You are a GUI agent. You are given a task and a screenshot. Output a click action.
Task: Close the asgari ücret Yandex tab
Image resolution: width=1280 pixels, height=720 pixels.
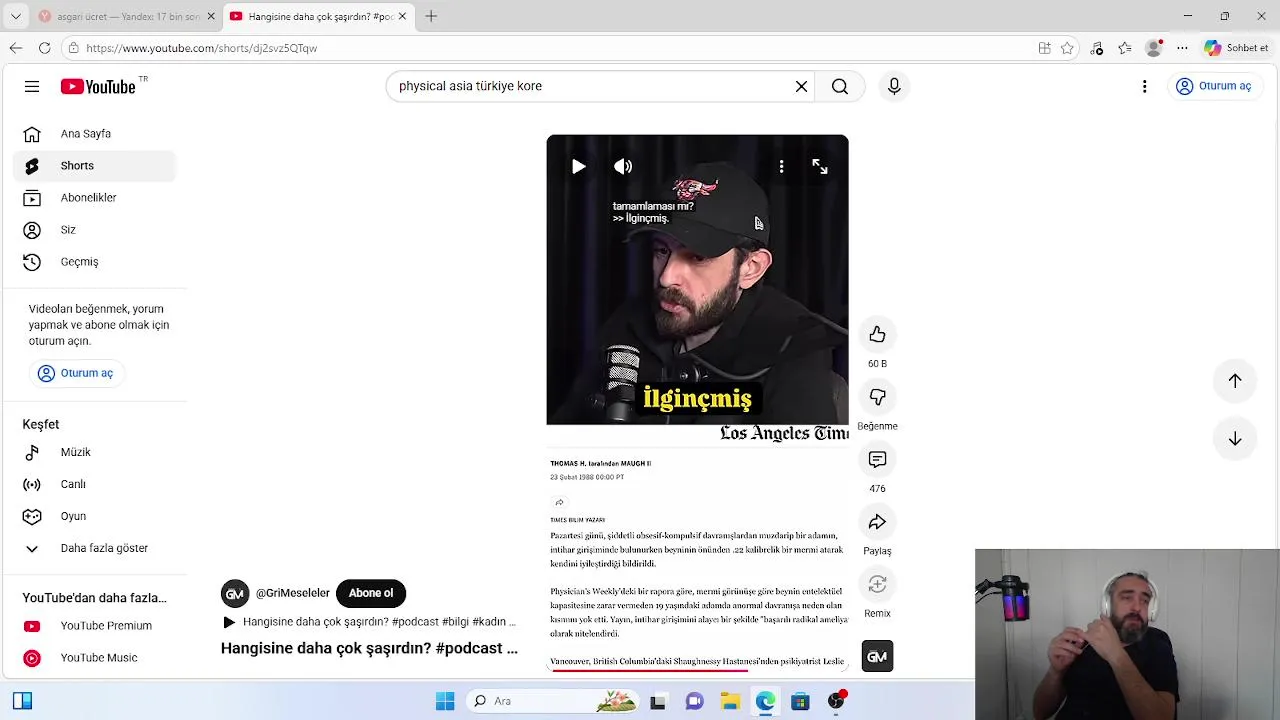pyautogui.click(x=211, y=17)
